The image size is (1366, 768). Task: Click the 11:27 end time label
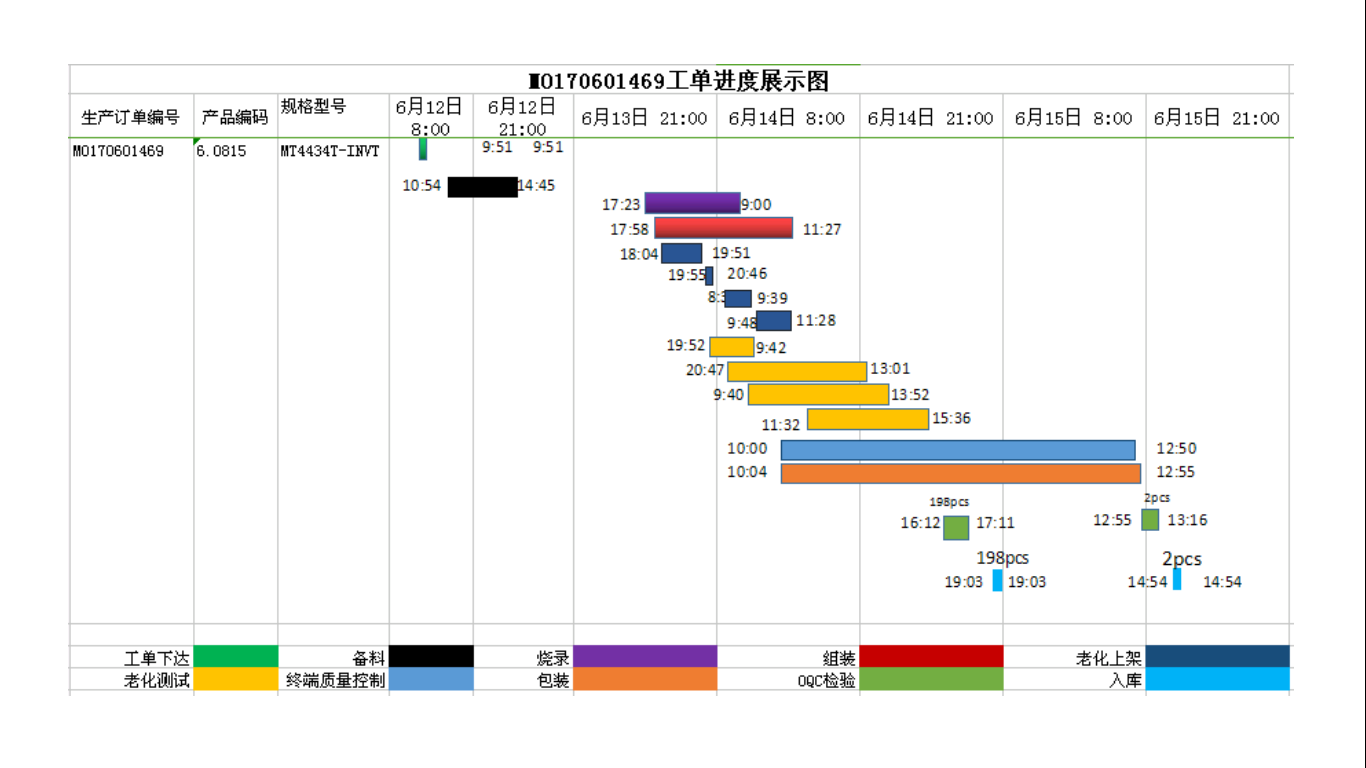coord(822,230)
